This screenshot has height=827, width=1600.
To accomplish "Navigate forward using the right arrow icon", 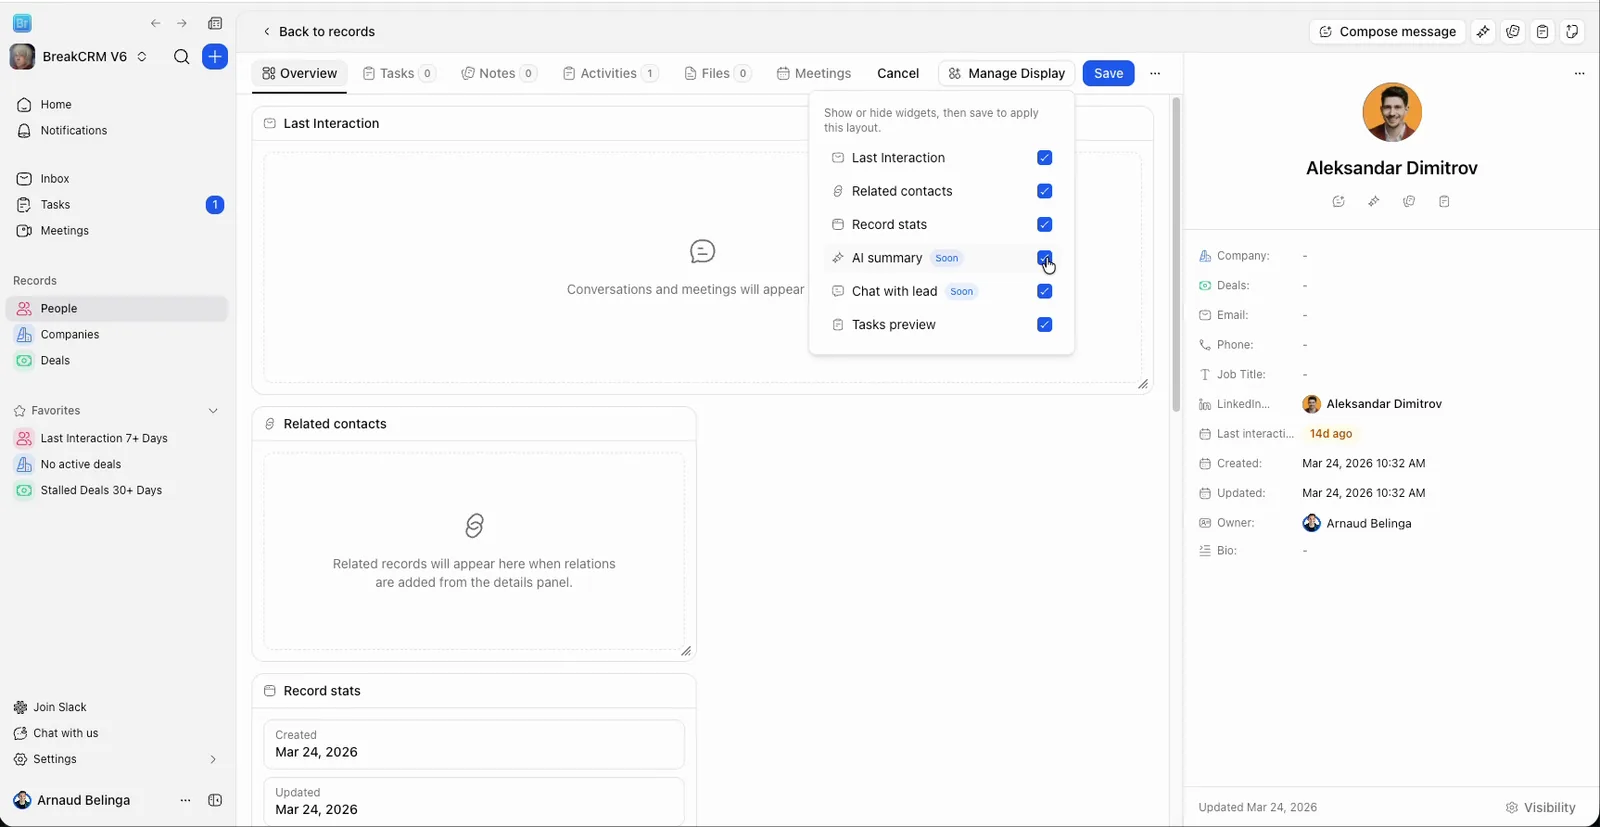I will tap(182, 23).
